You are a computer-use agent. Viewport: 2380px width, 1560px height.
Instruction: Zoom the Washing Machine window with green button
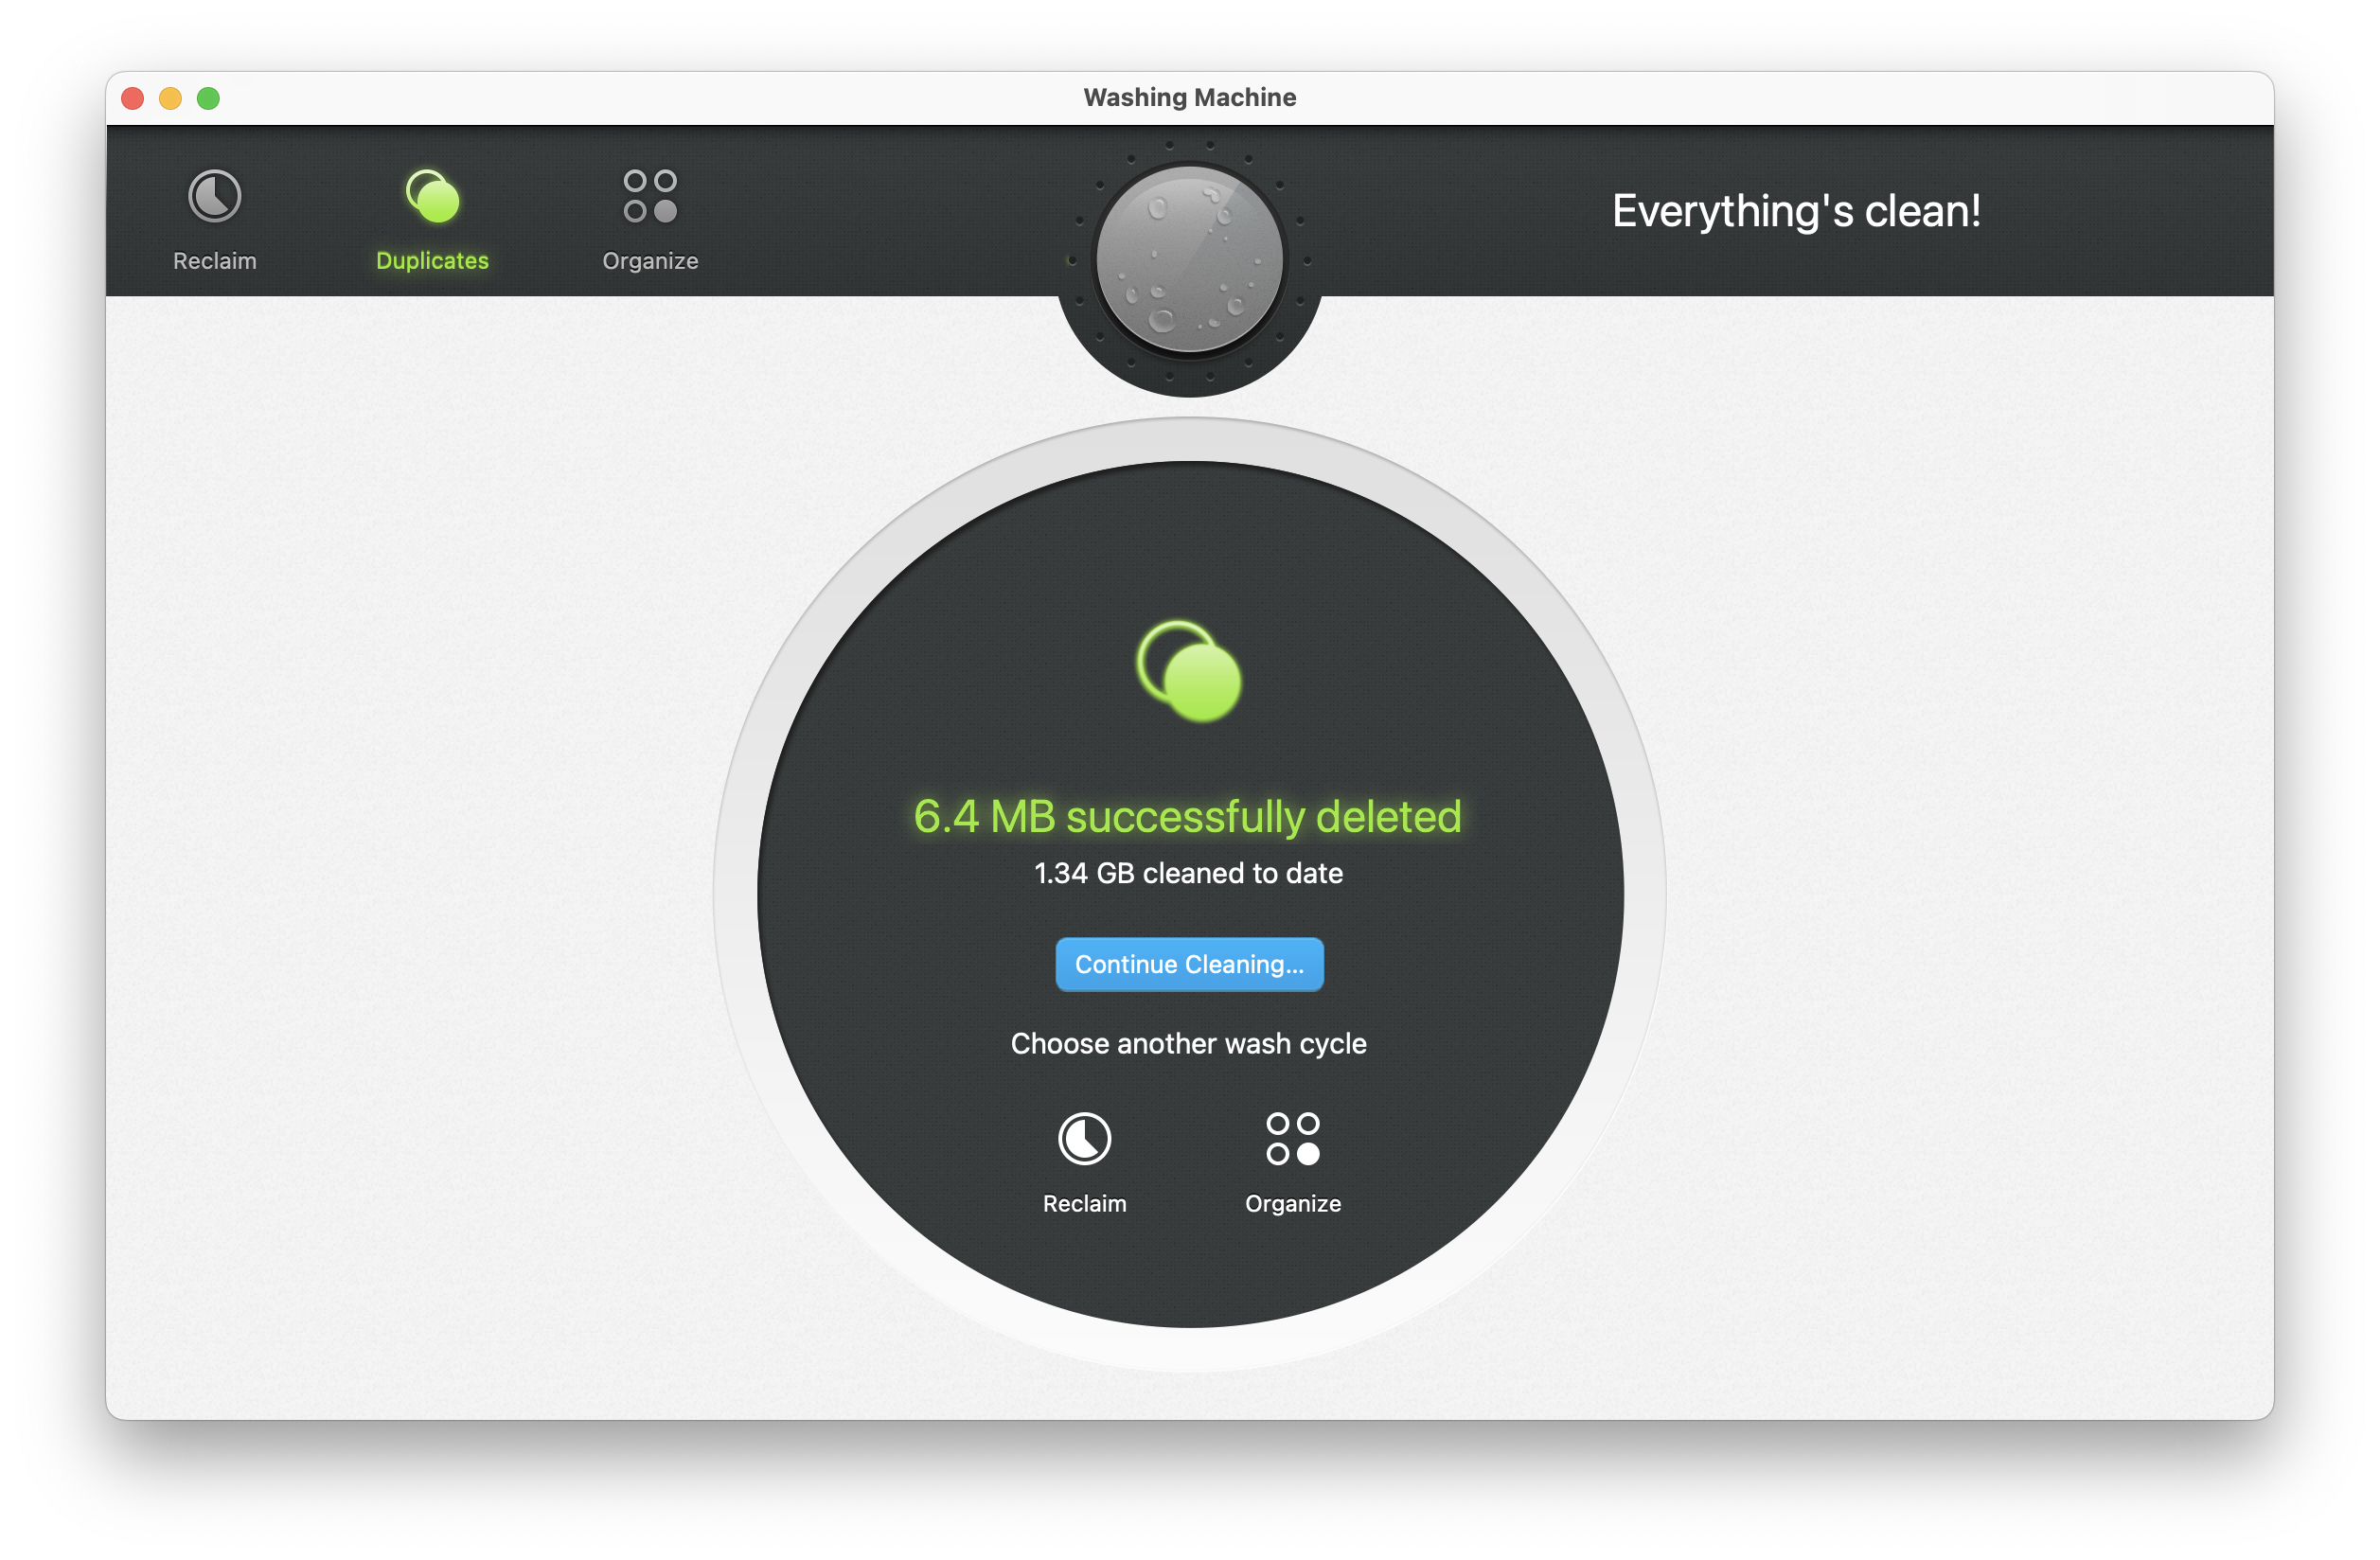[208, 98]
